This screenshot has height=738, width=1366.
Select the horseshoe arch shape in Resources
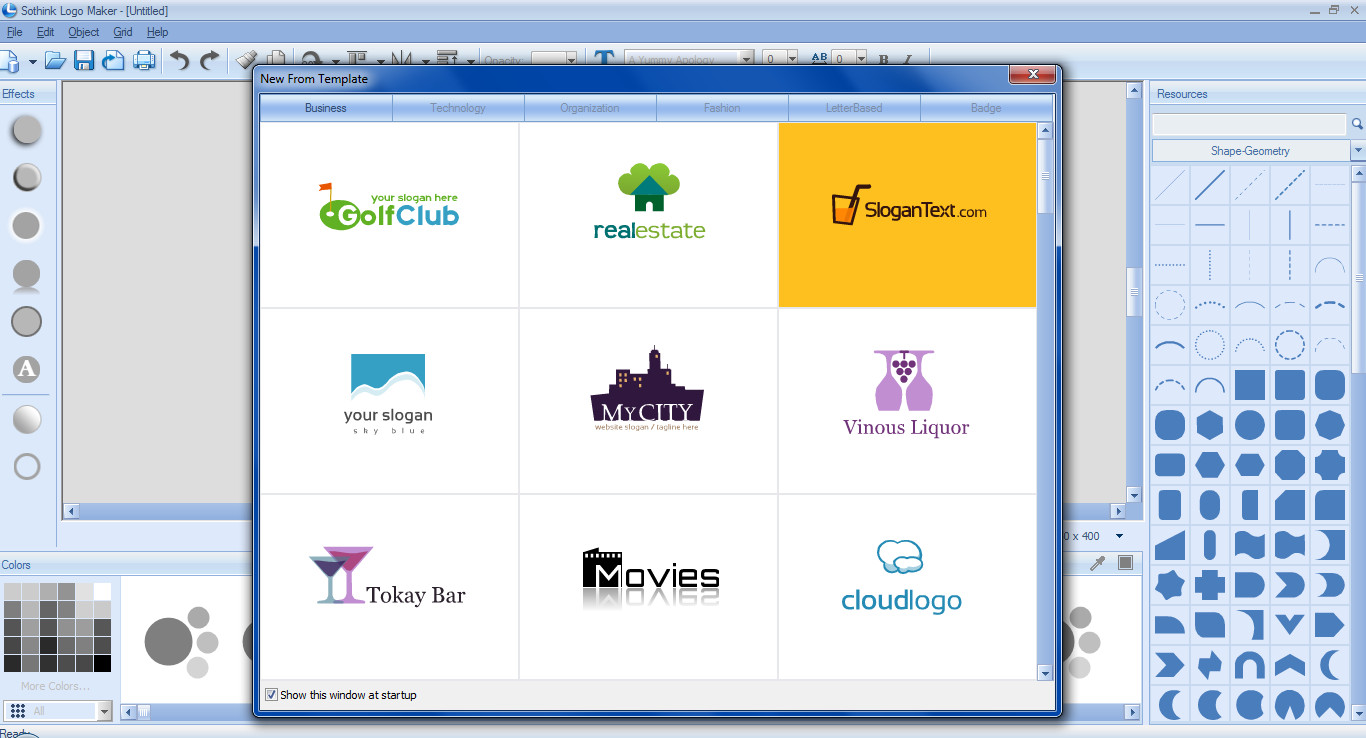pos(1250,665)
